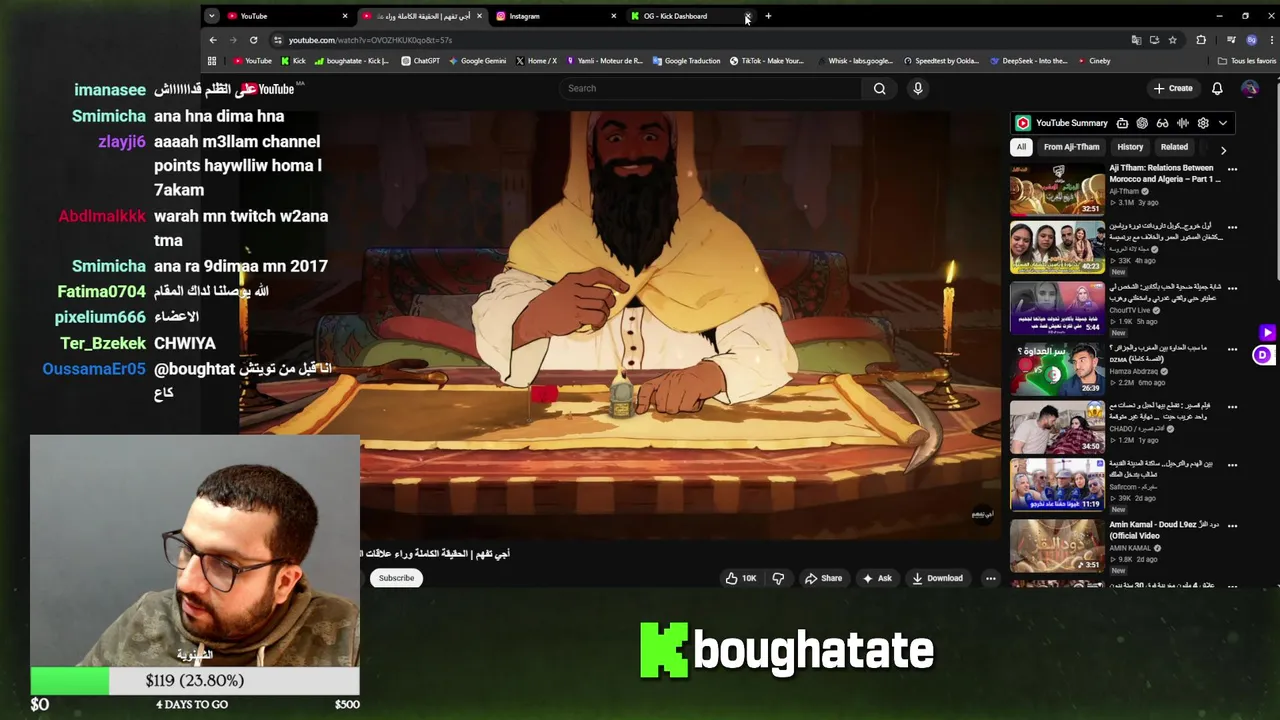
Task: Open YouTube notifications bell
Action: [1217, 88]
